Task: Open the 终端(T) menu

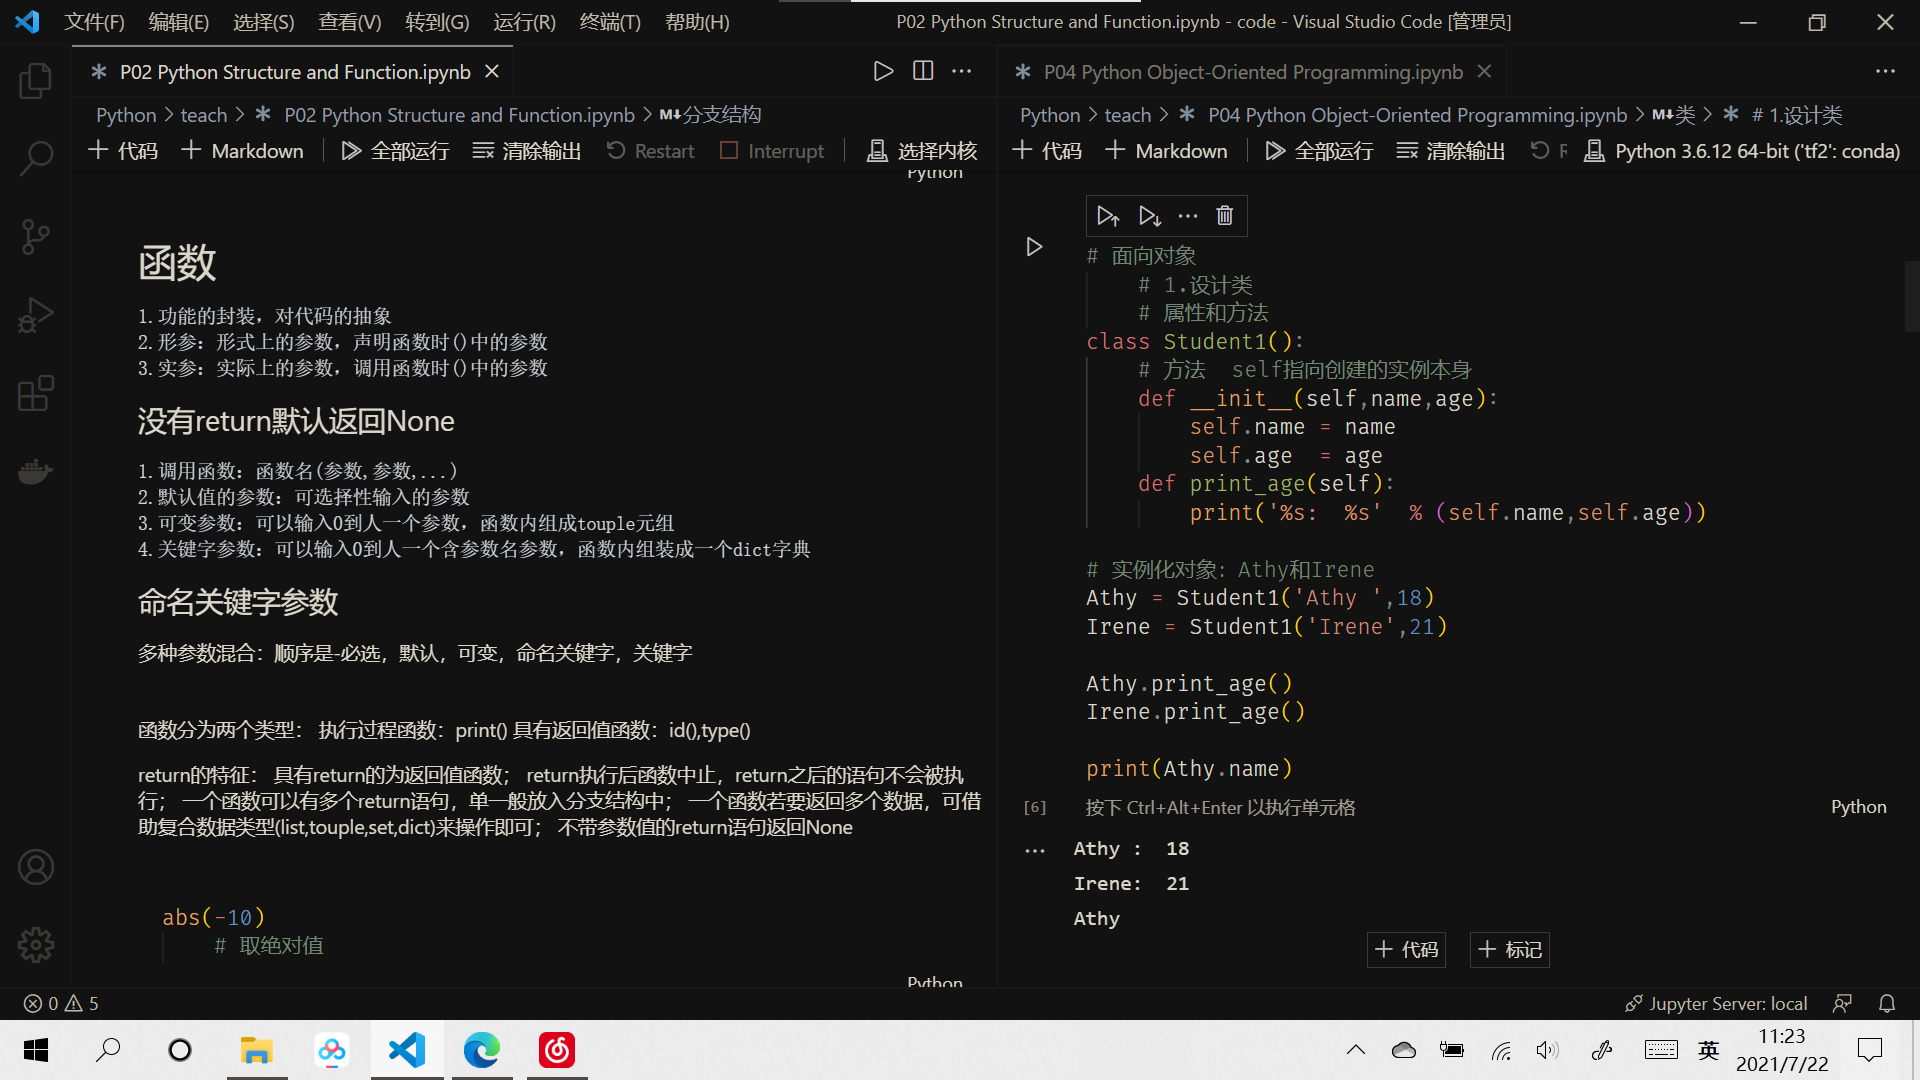Action: coord(609,22)
